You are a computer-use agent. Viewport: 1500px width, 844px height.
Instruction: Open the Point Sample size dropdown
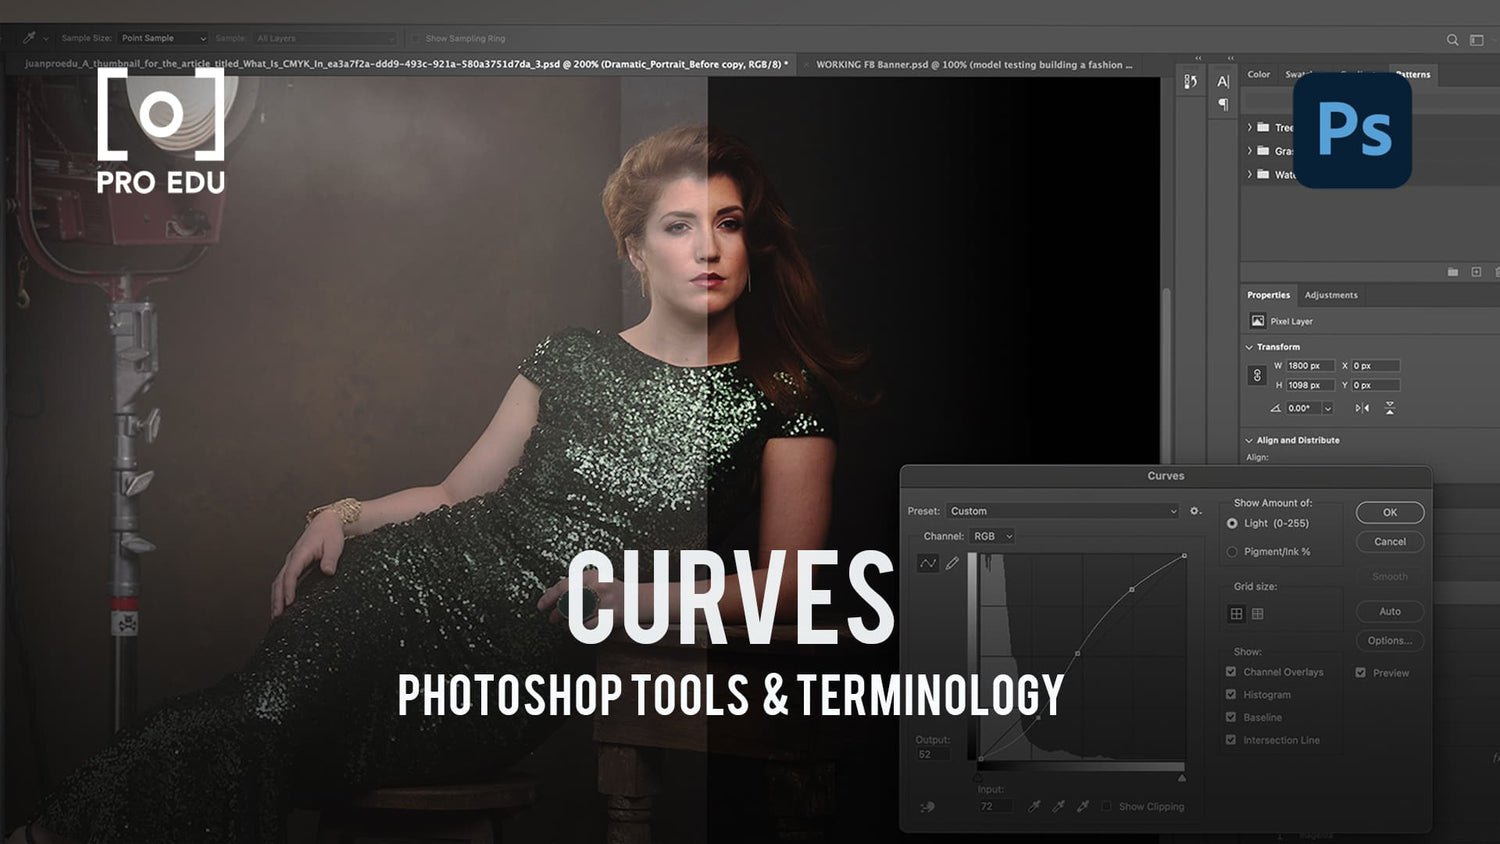point(162,37)
